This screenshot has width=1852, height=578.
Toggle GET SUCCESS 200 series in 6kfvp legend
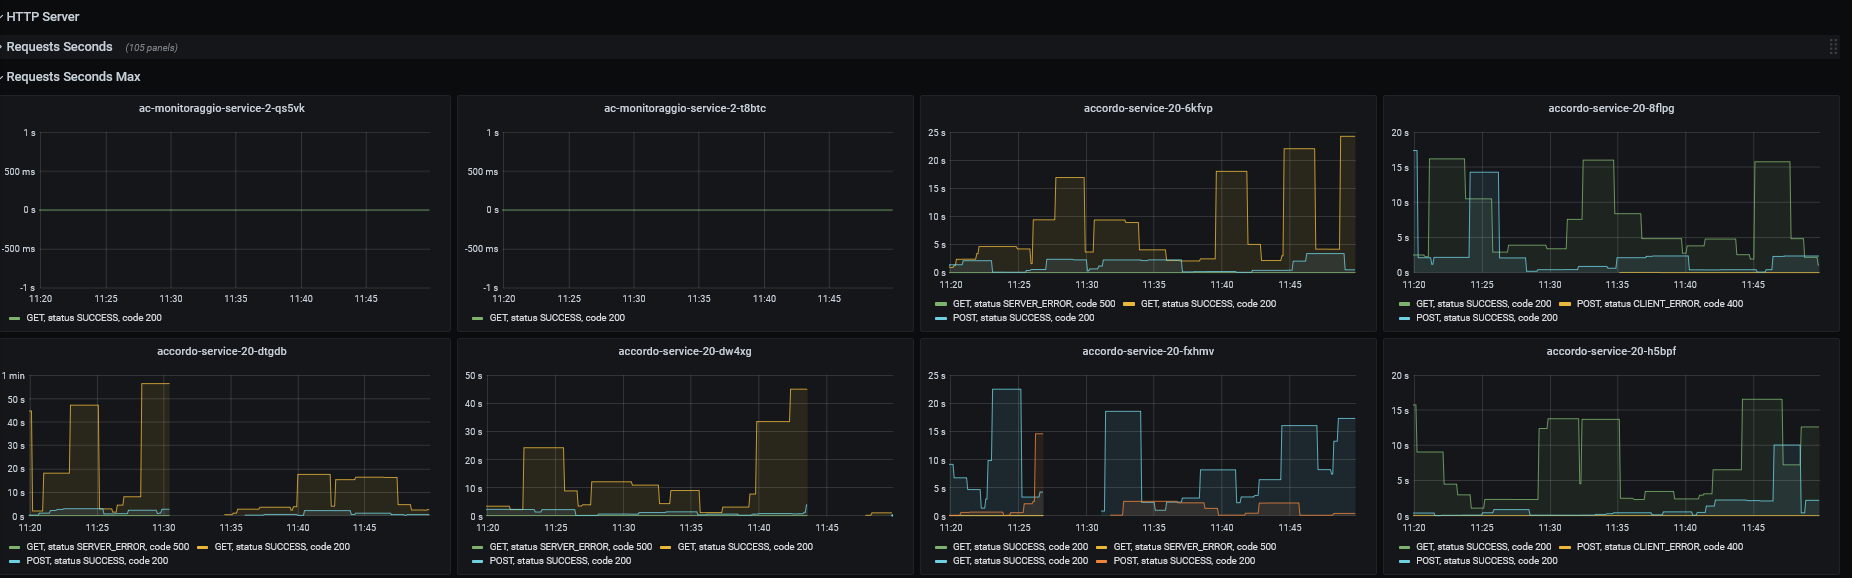click(1208, 304)
